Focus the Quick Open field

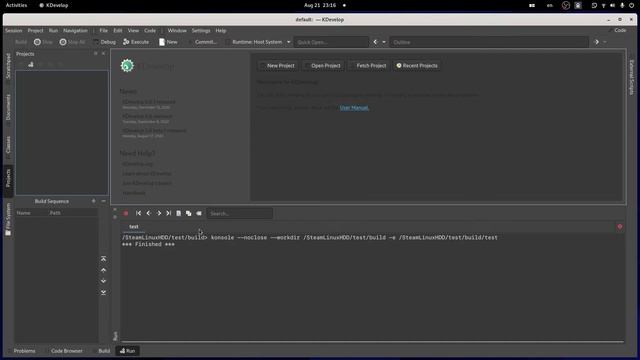(x=332, y=42)
